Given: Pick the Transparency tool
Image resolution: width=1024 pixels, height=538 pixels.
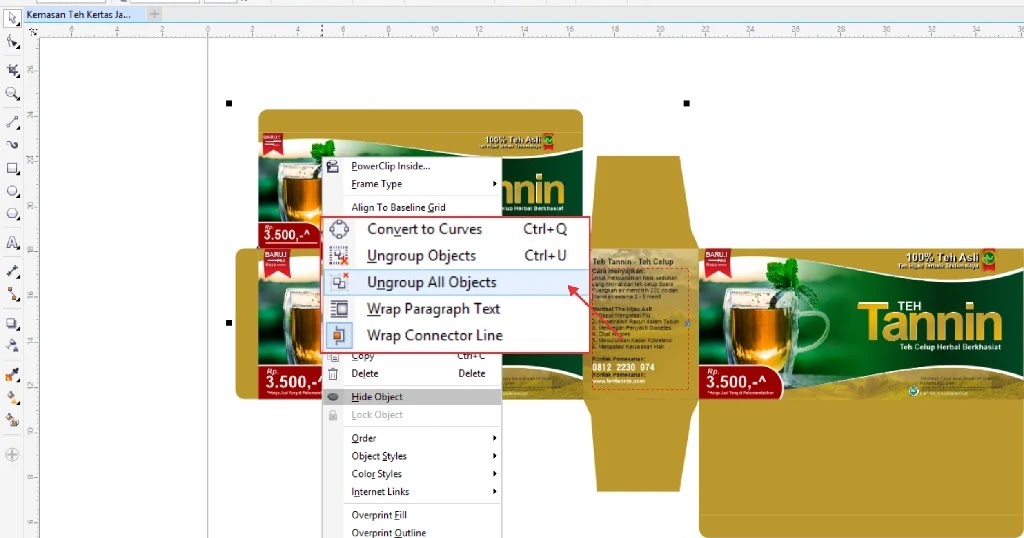Looking at the screenshot, I should [x=12, y=345].
